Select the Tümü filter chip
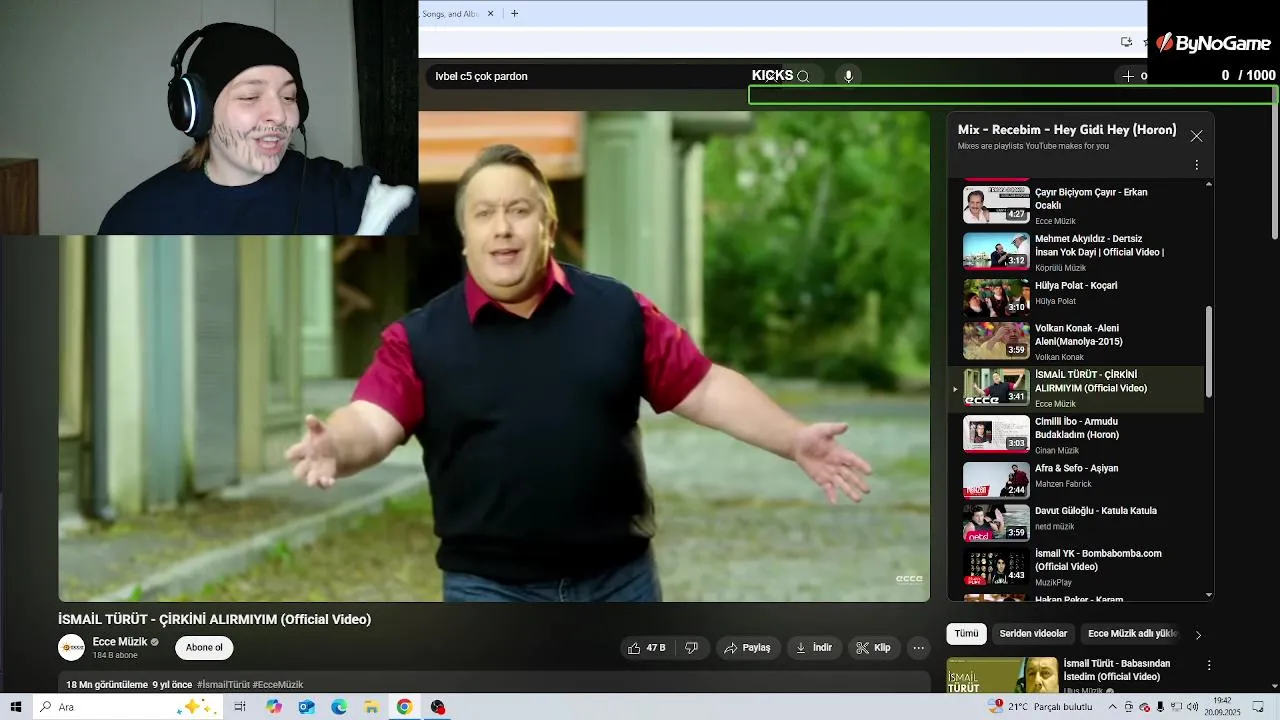The width and height of the screenshot is (1280, 720). point(966,634)
